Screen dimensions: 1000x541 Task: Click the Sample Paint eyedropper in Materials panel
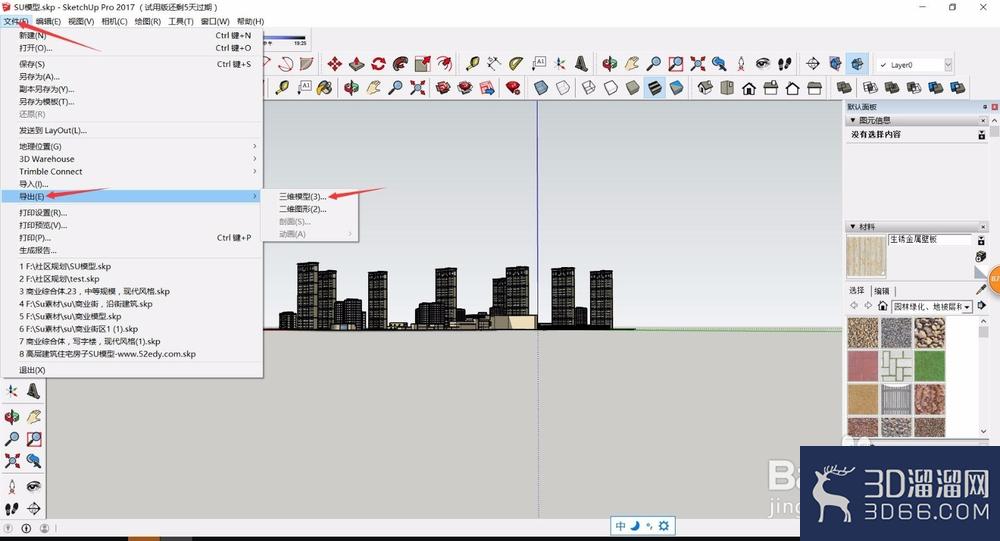coord(981,290)
